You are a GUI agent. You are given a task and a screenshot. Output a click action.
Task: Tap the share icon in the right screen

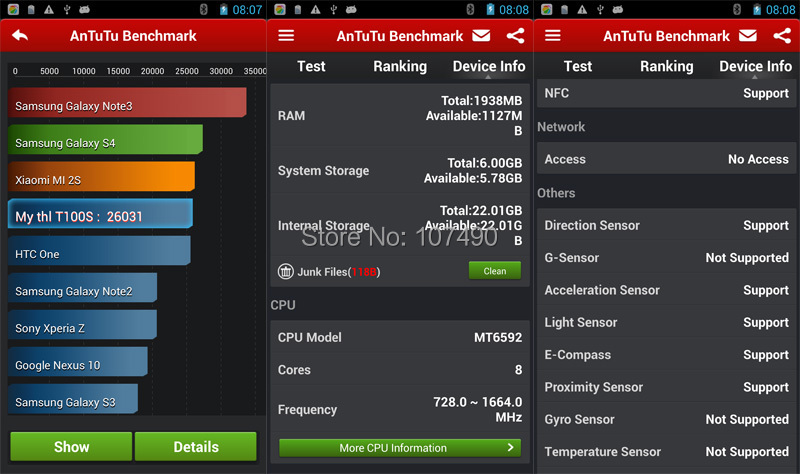(x=782, y=35)
